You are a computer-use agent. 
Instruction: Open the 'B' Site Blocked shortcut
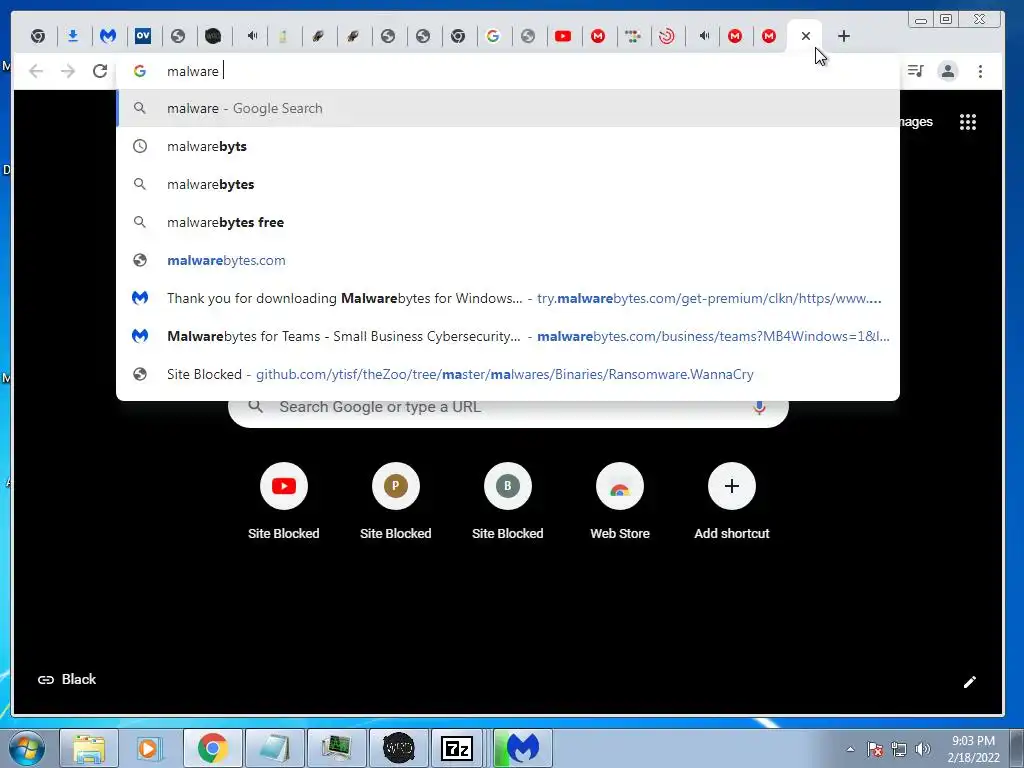507,502
